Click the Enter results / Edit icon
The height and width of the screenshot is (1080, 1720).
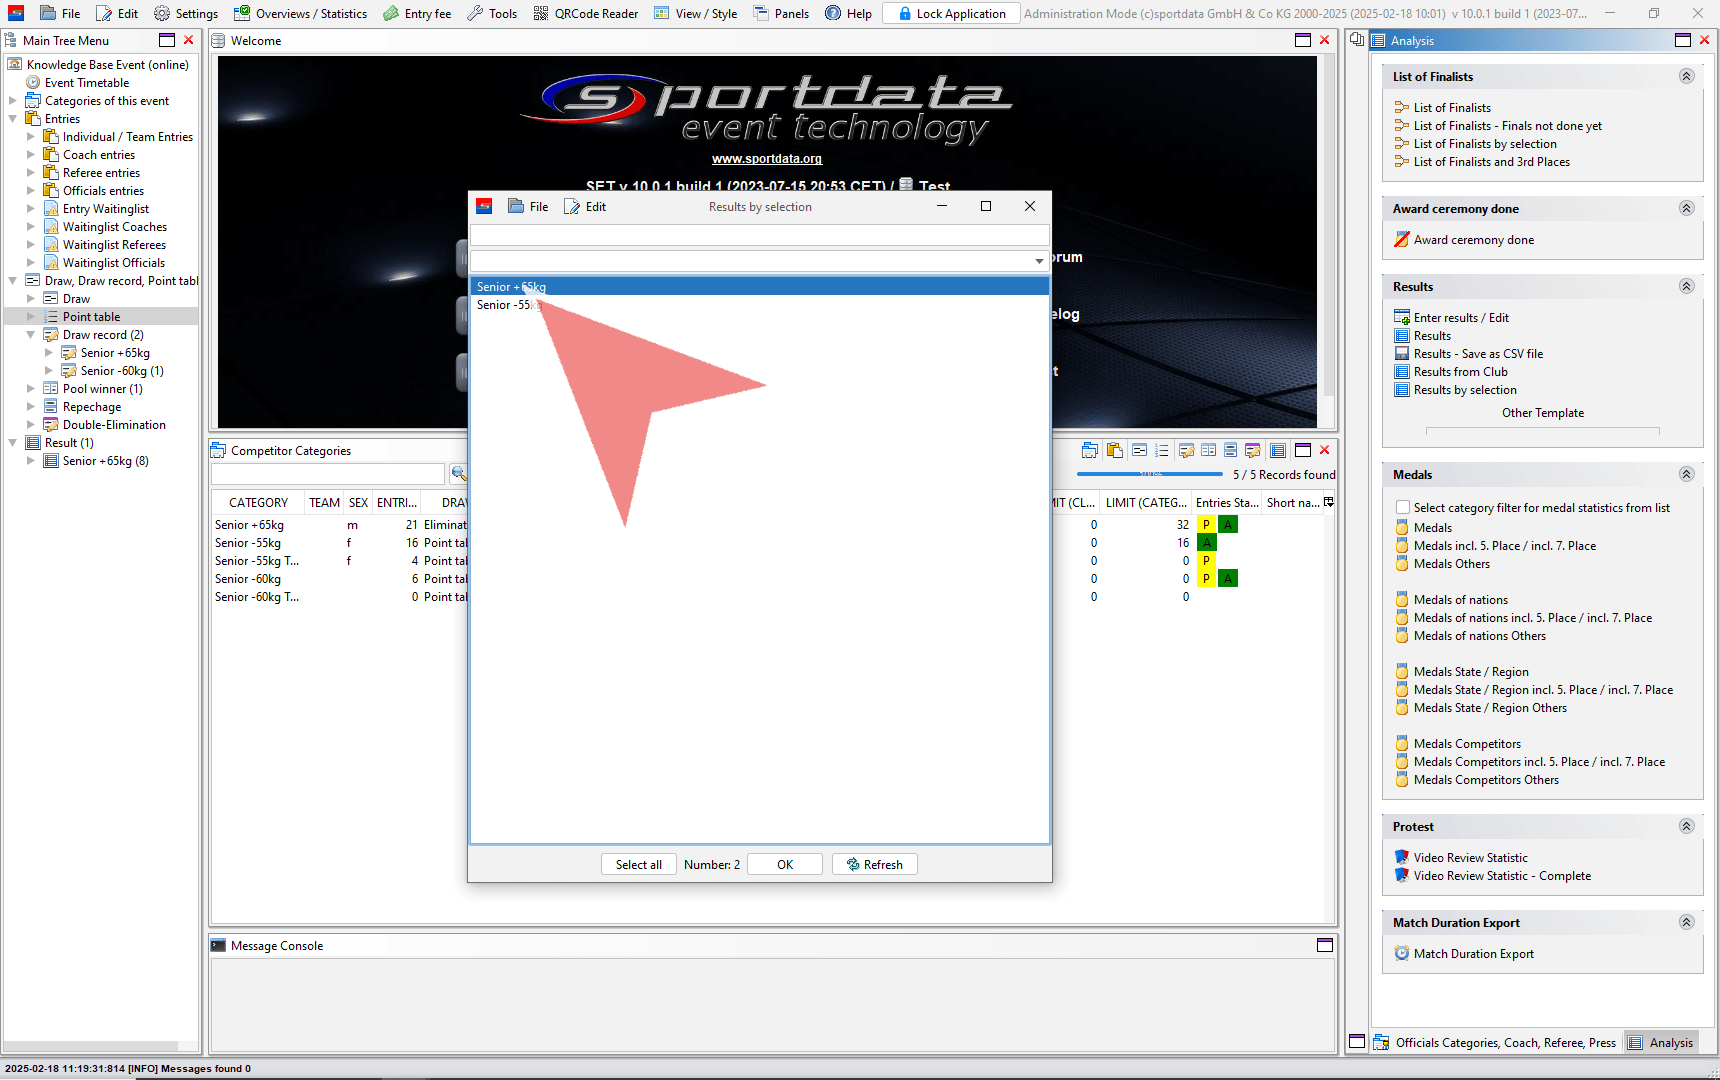(x=1402, y=318)
